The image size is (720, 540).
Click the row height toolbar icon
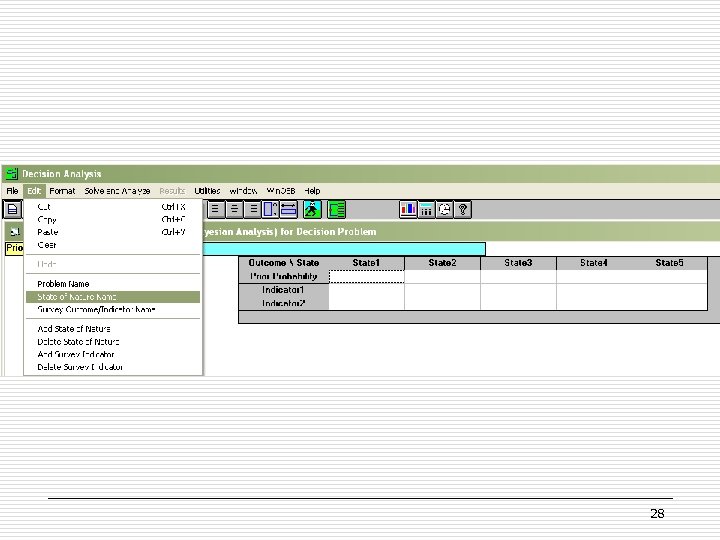coord(270,209)
